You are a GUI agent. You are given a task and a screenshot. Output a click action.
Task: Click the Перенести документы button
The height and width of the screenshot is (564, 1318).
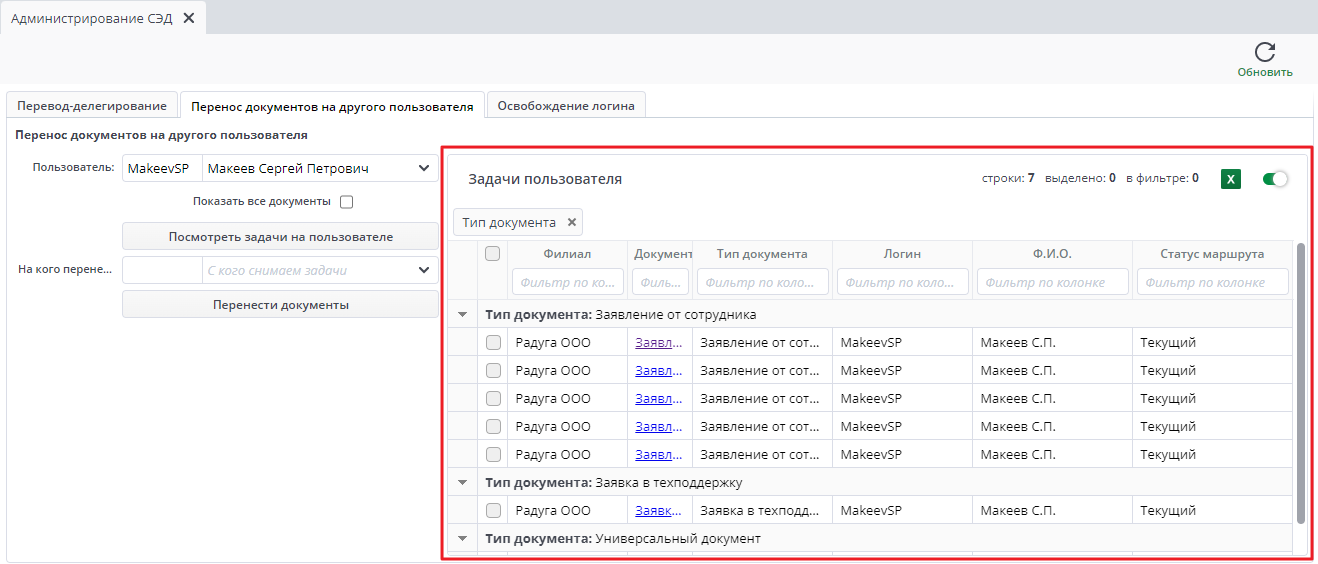[x=280, y=304]
